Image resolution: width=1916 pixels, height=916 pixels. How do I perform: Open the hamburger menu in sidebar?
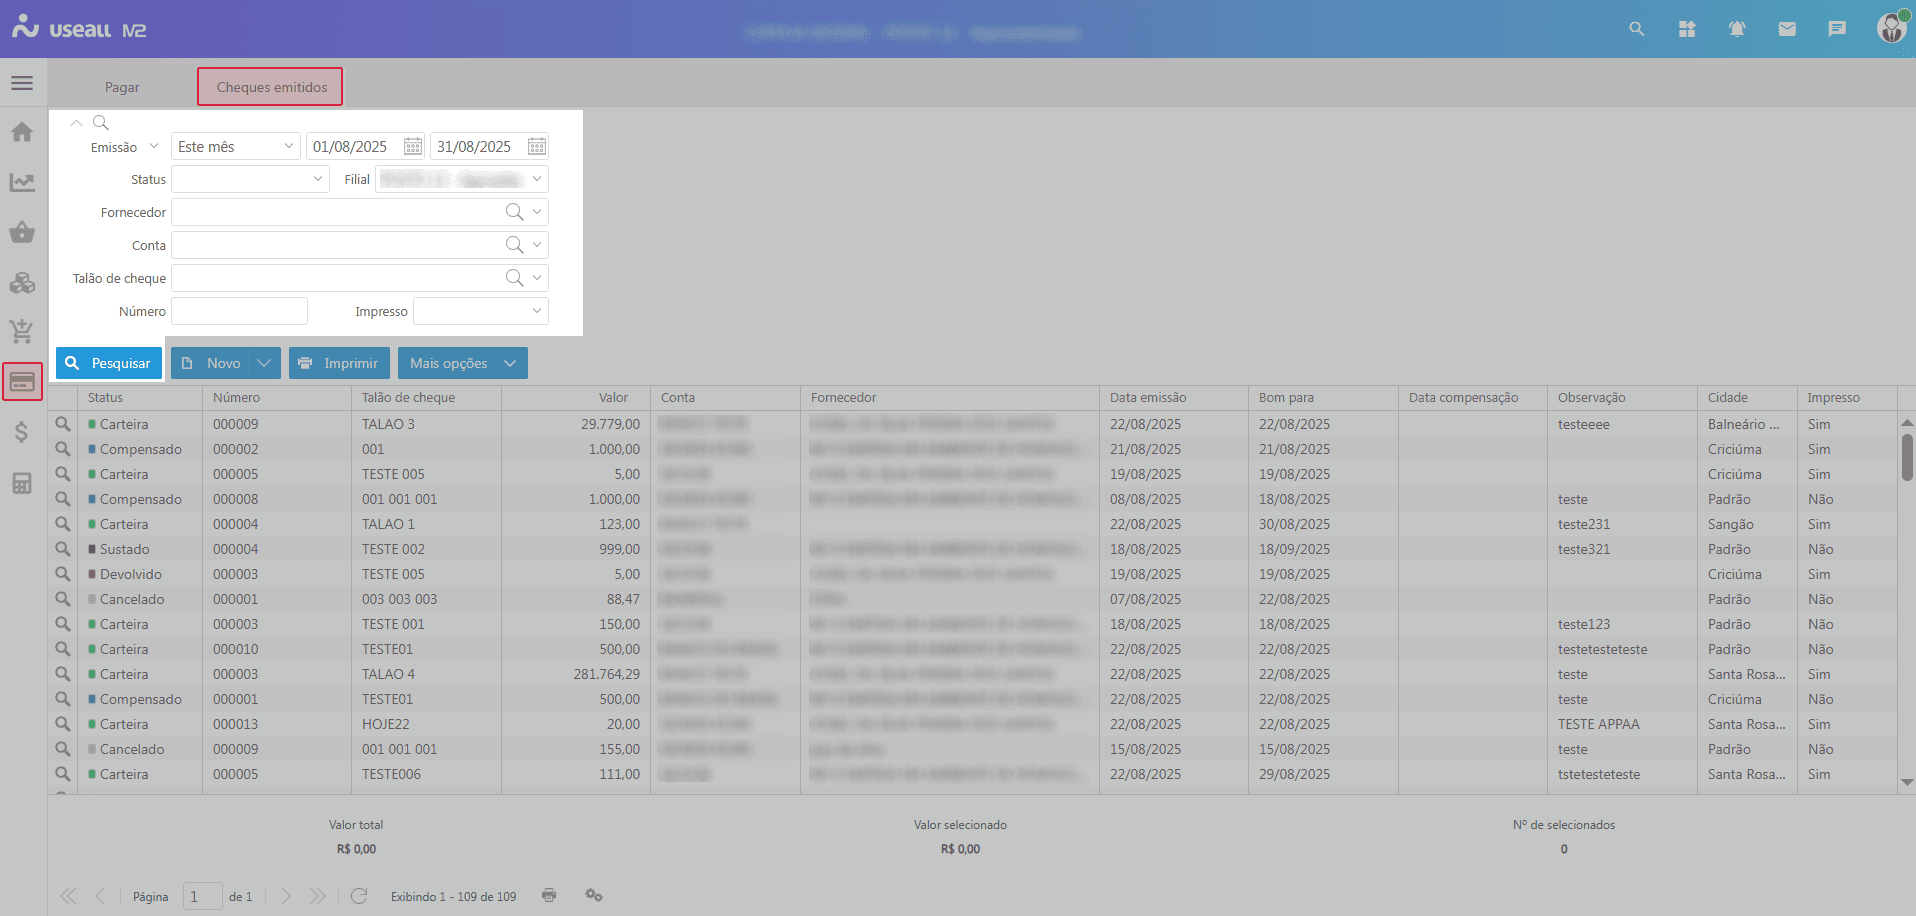[22, 83]
